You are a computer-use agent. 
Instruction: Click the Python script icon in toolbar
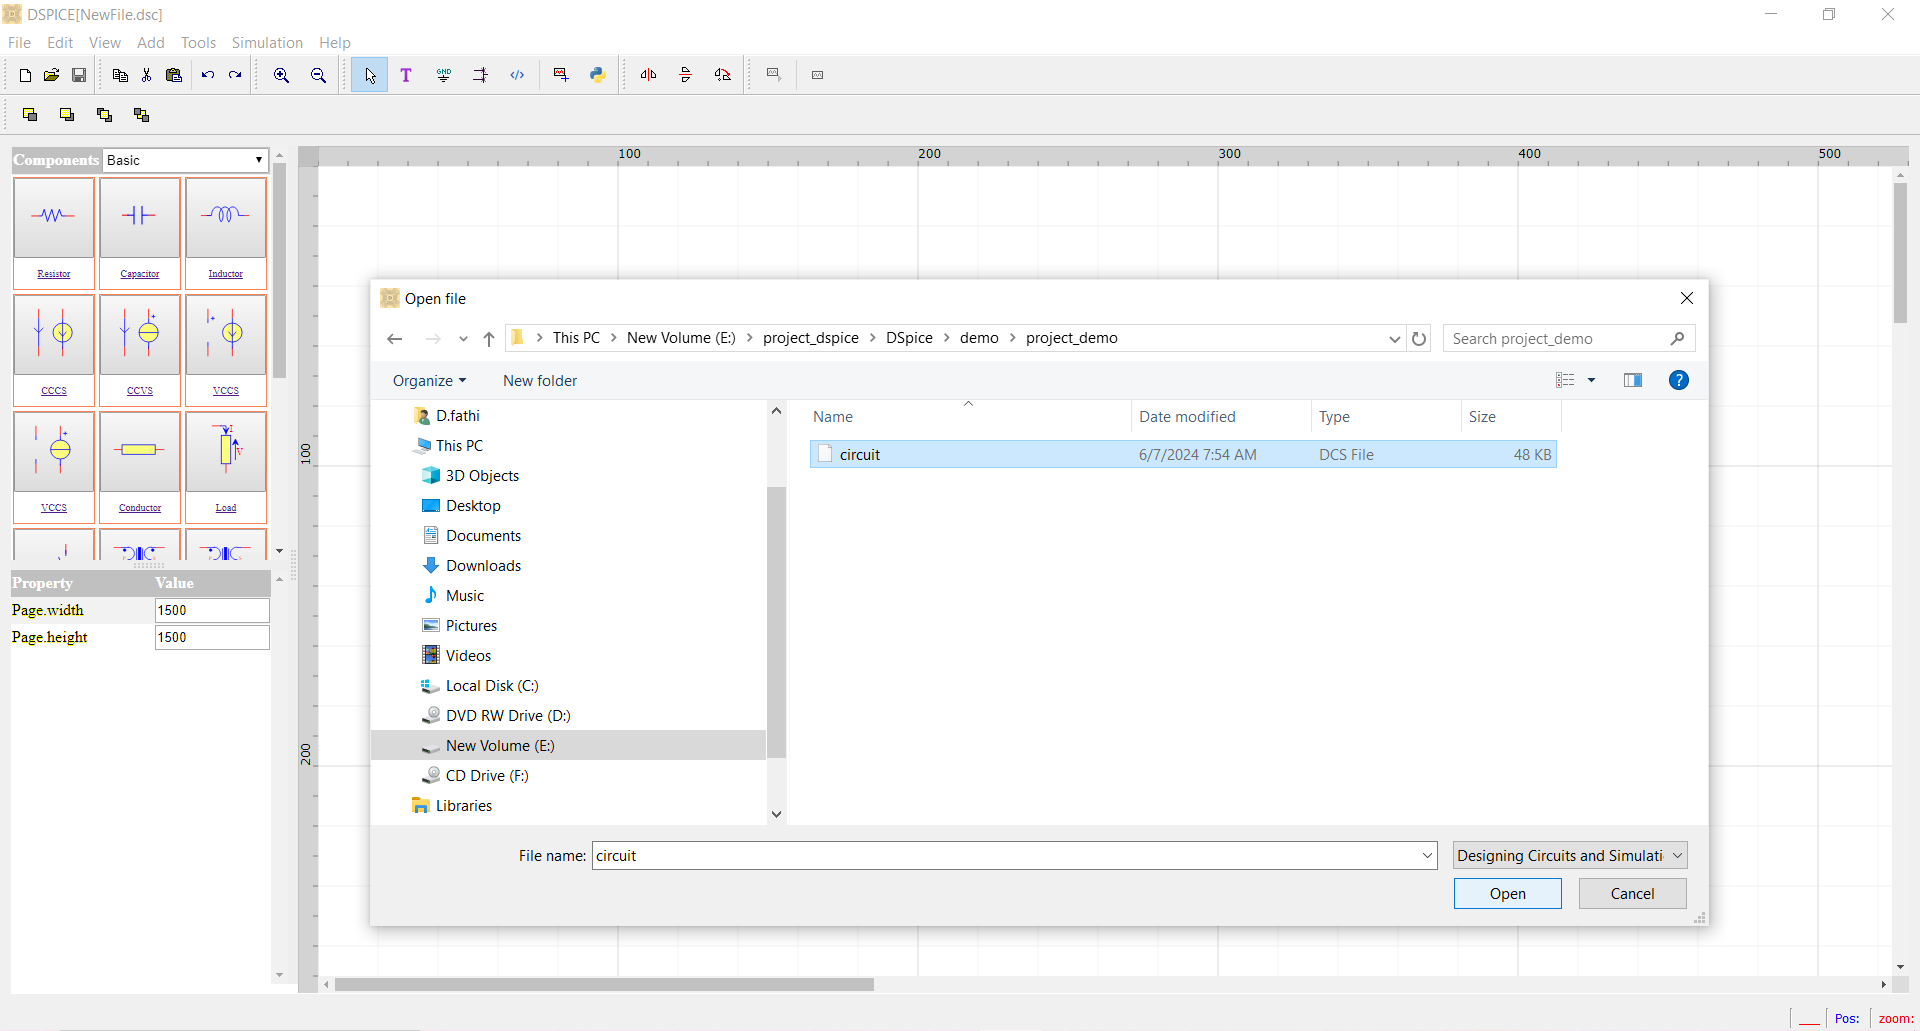597,75
